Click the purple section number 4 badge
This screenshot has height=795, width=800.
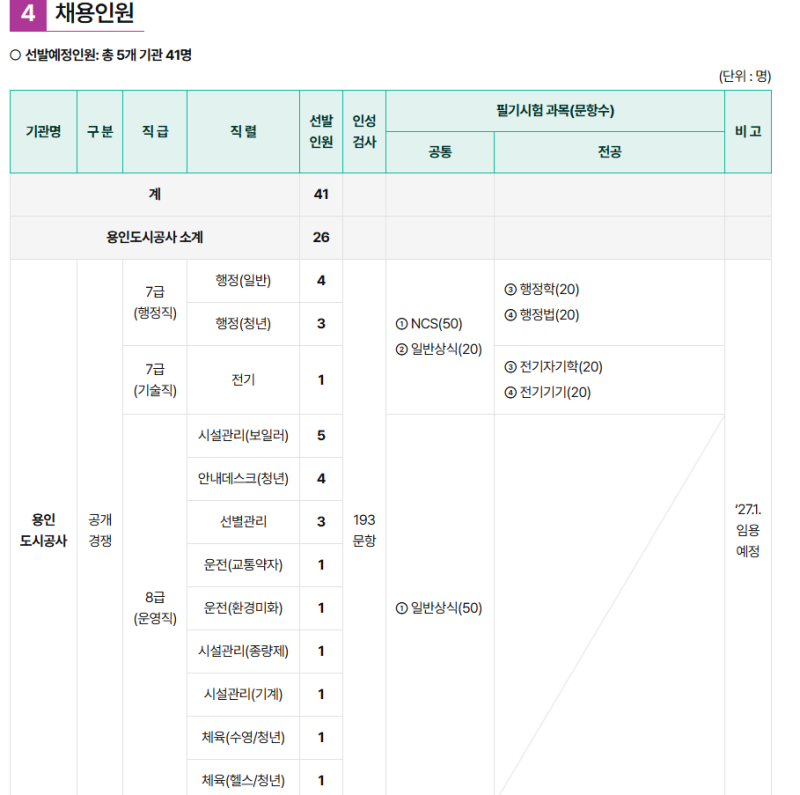(x=28, y=14)
